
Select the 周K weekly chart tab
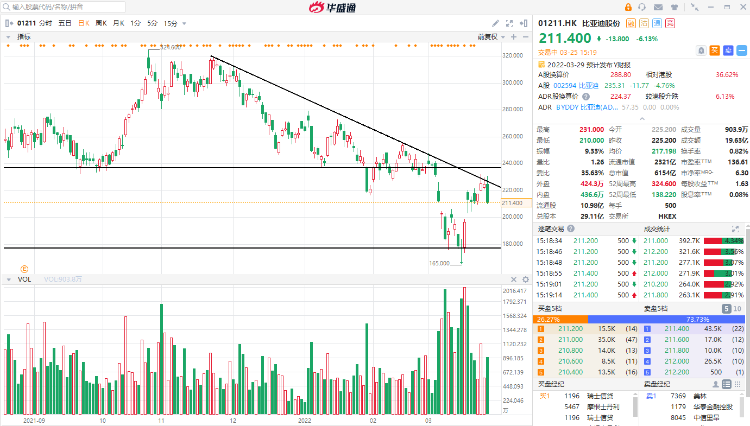pos(100,22)
